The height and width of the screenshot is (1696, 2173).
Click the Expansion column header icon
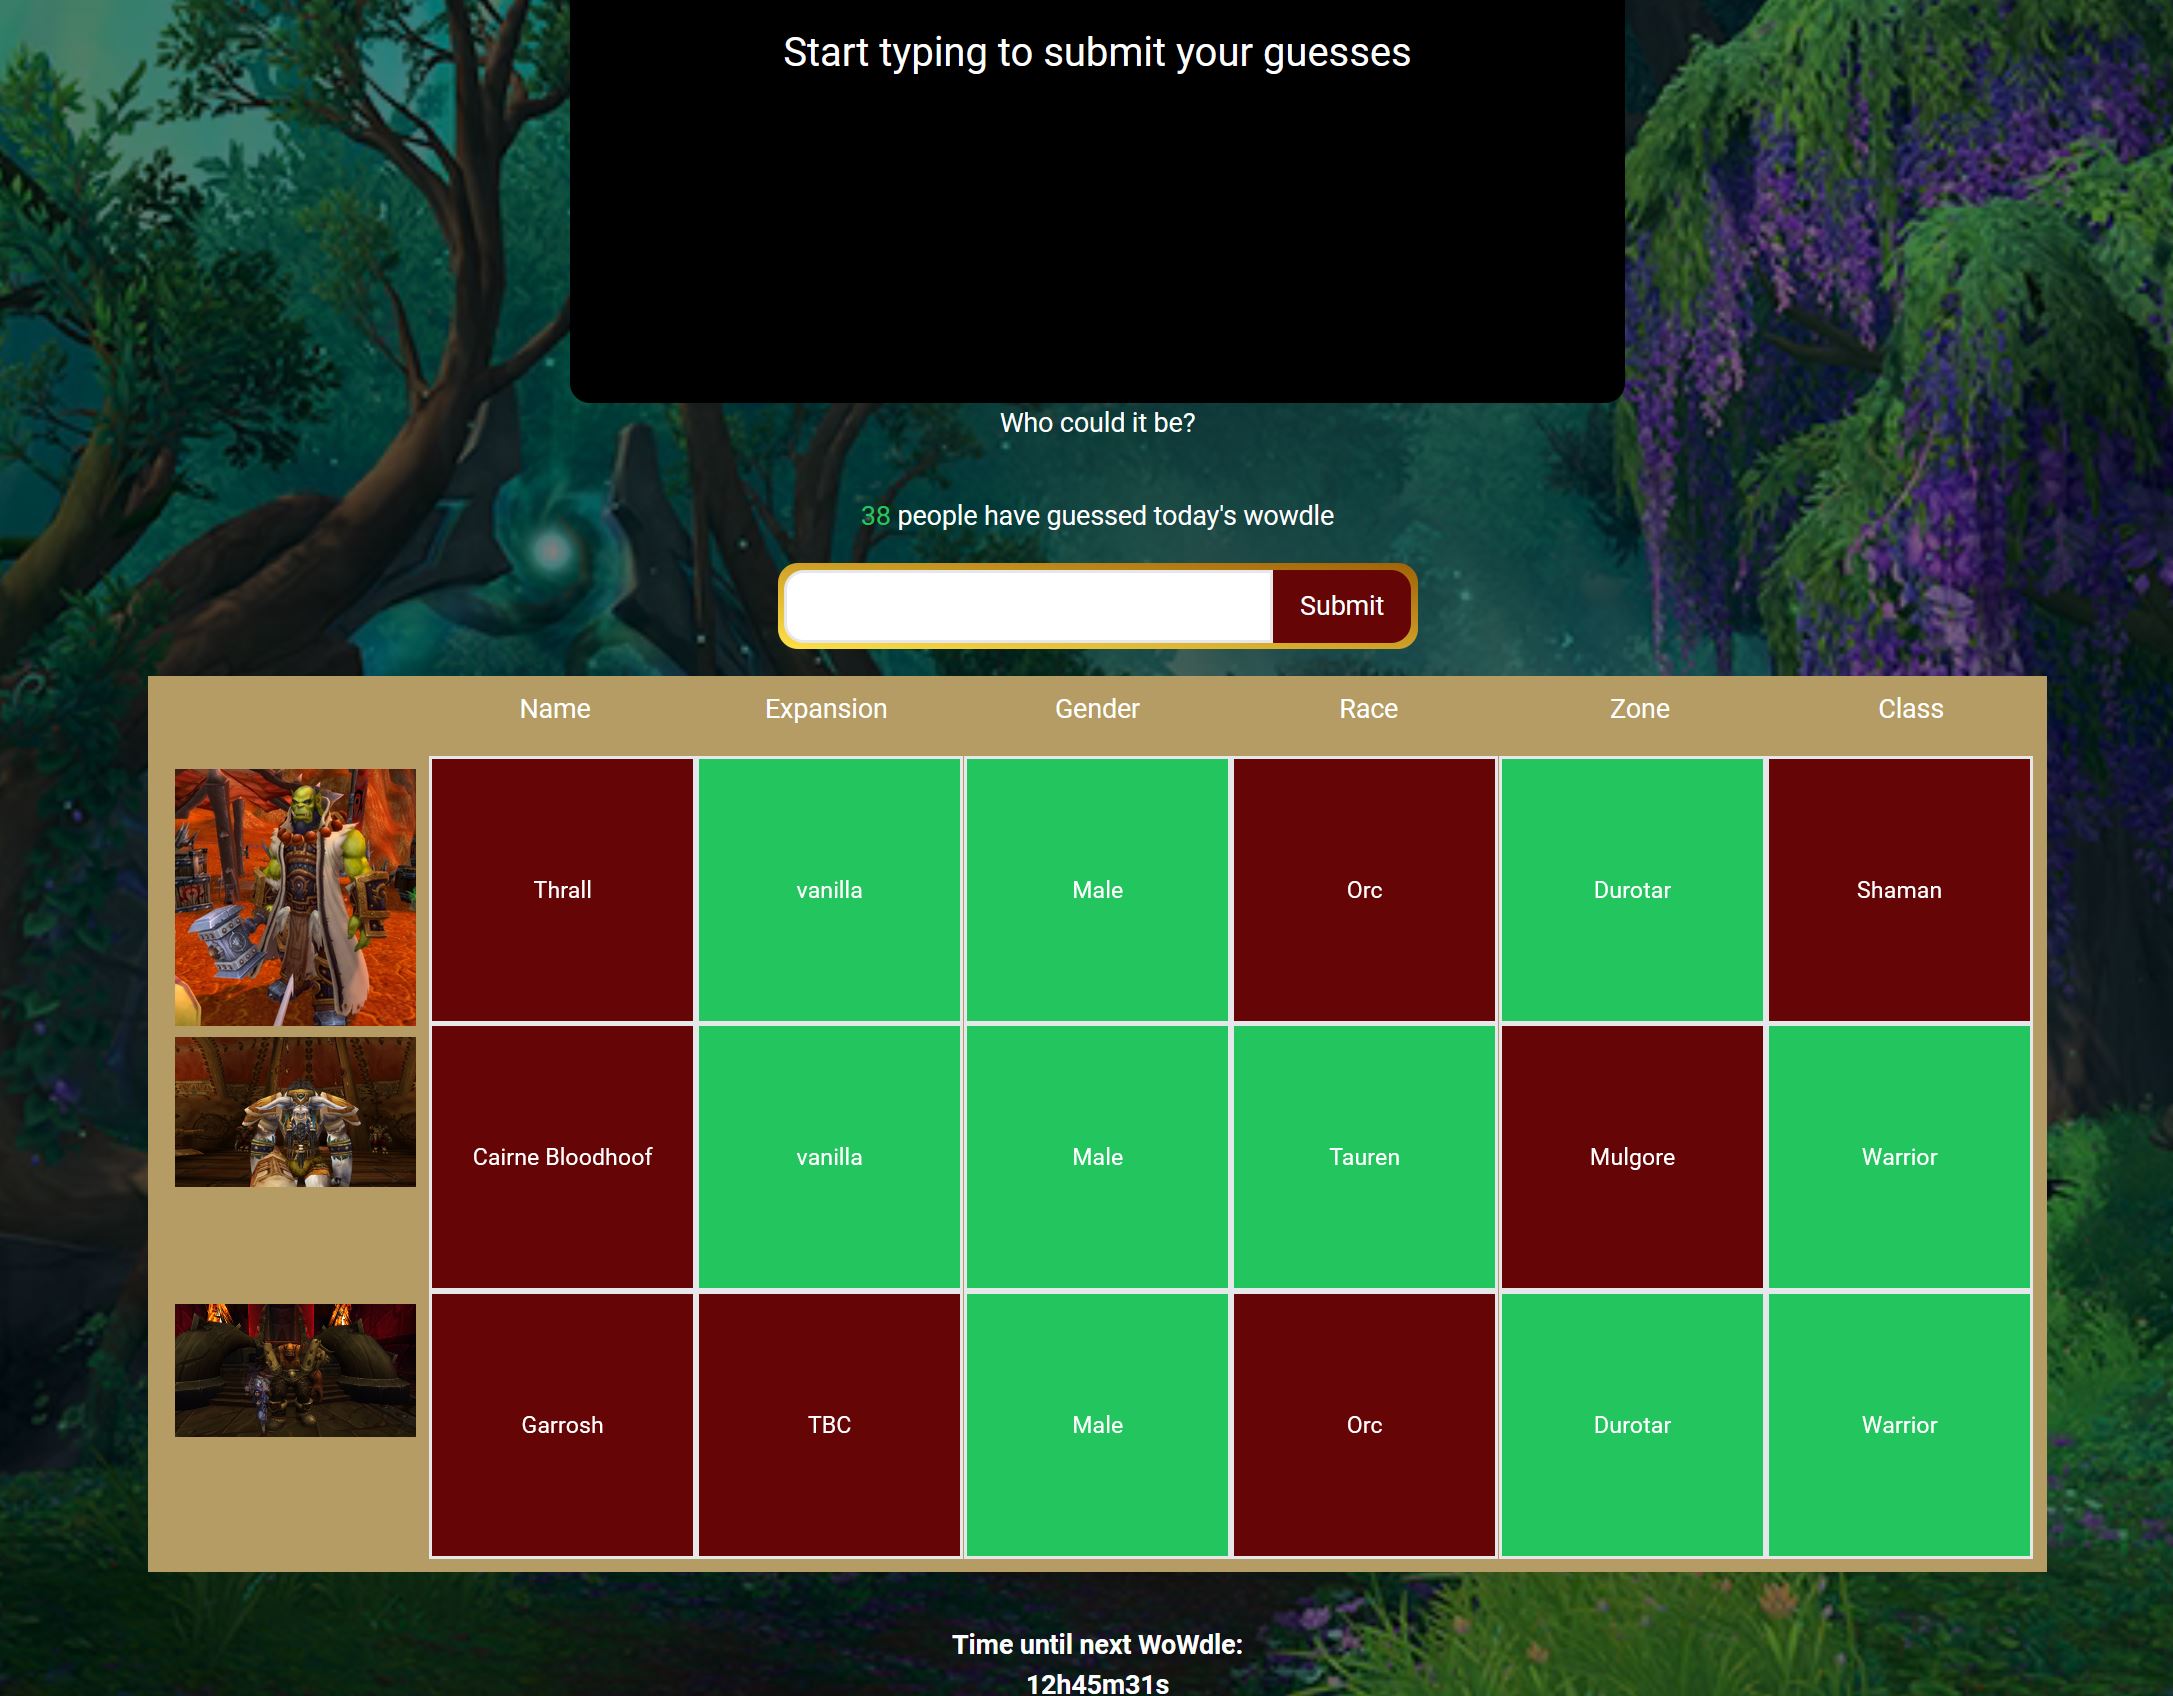click(x=825, y=707)
